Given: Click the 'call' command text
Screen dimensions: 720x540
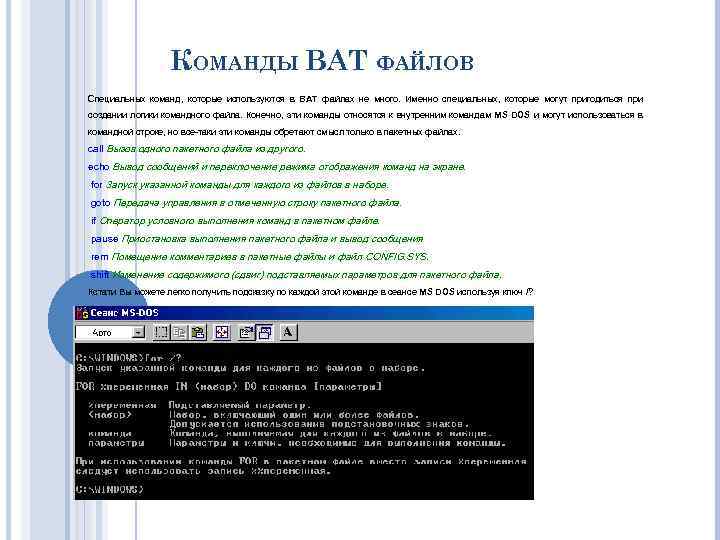Looking at the screenshot, I should pos(96,149).
